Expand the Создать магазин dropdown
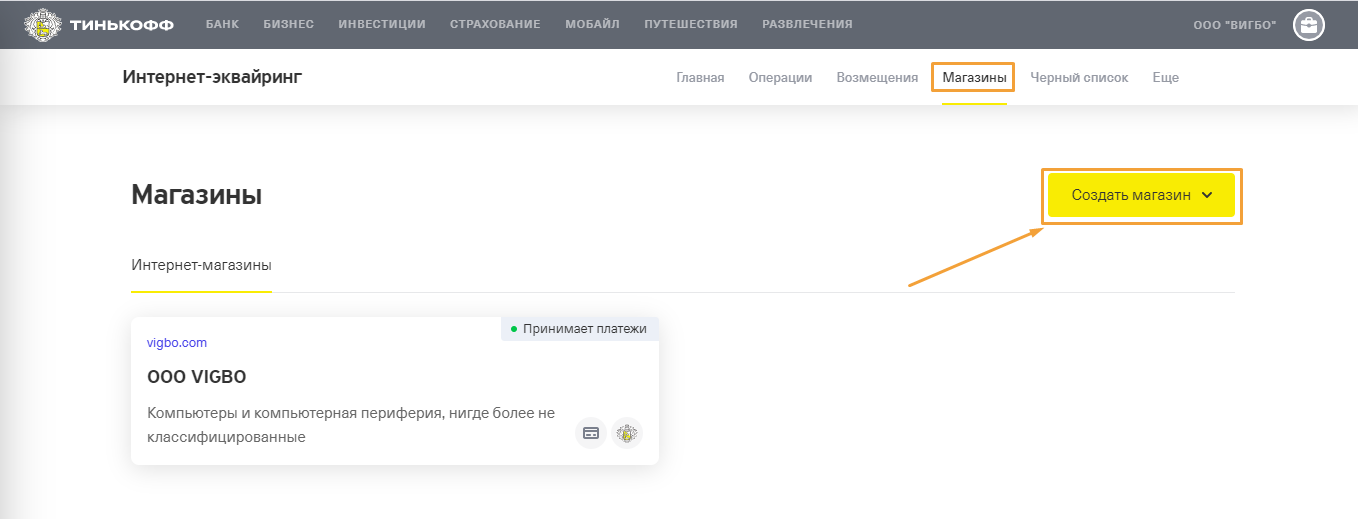Viewport: 1358px width, 519px height. [x=1141, y=196]
